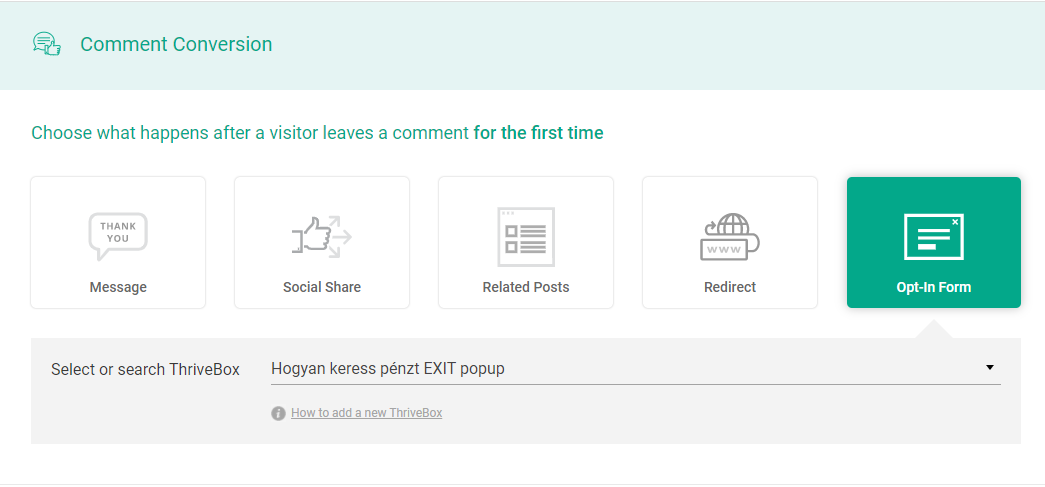Click the Comment Conversion heading title

(x=176, y=44)
